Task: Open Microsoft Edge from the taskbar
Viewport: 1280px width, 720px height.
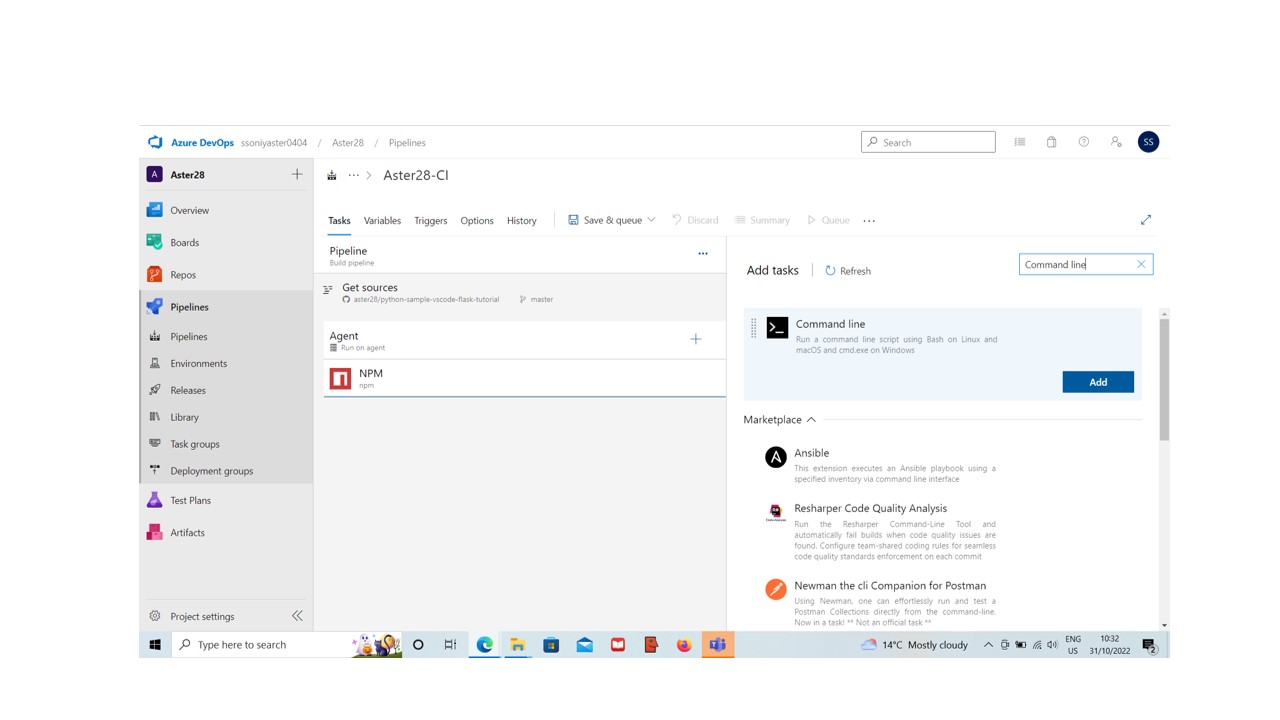Action: tap(485, 645)
